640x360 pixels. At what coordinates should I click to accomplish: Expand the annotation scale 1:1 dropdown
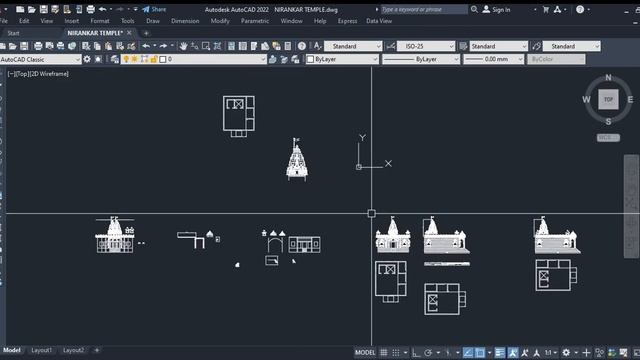[555, 353]
